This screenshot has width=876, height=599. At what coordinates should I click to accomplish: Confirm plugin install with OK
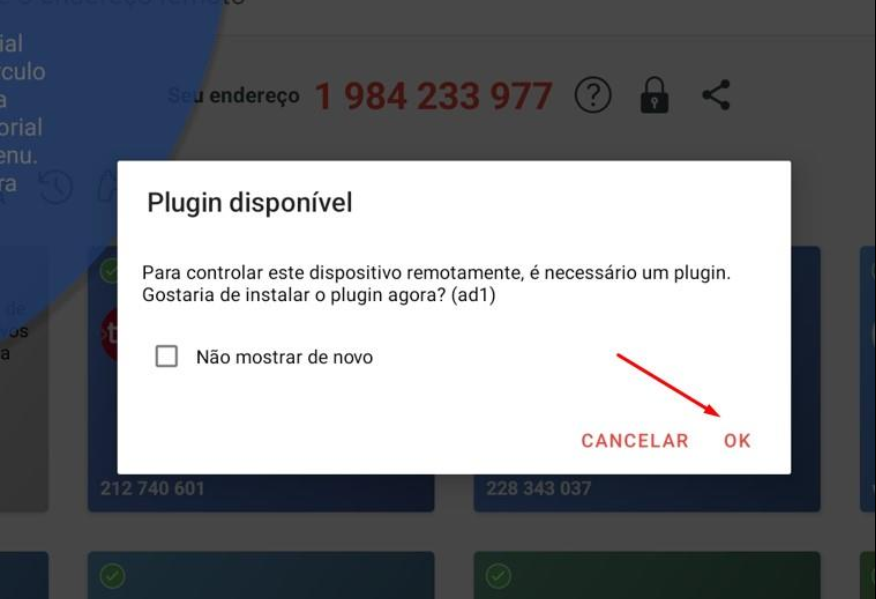[x=737, y=441]
